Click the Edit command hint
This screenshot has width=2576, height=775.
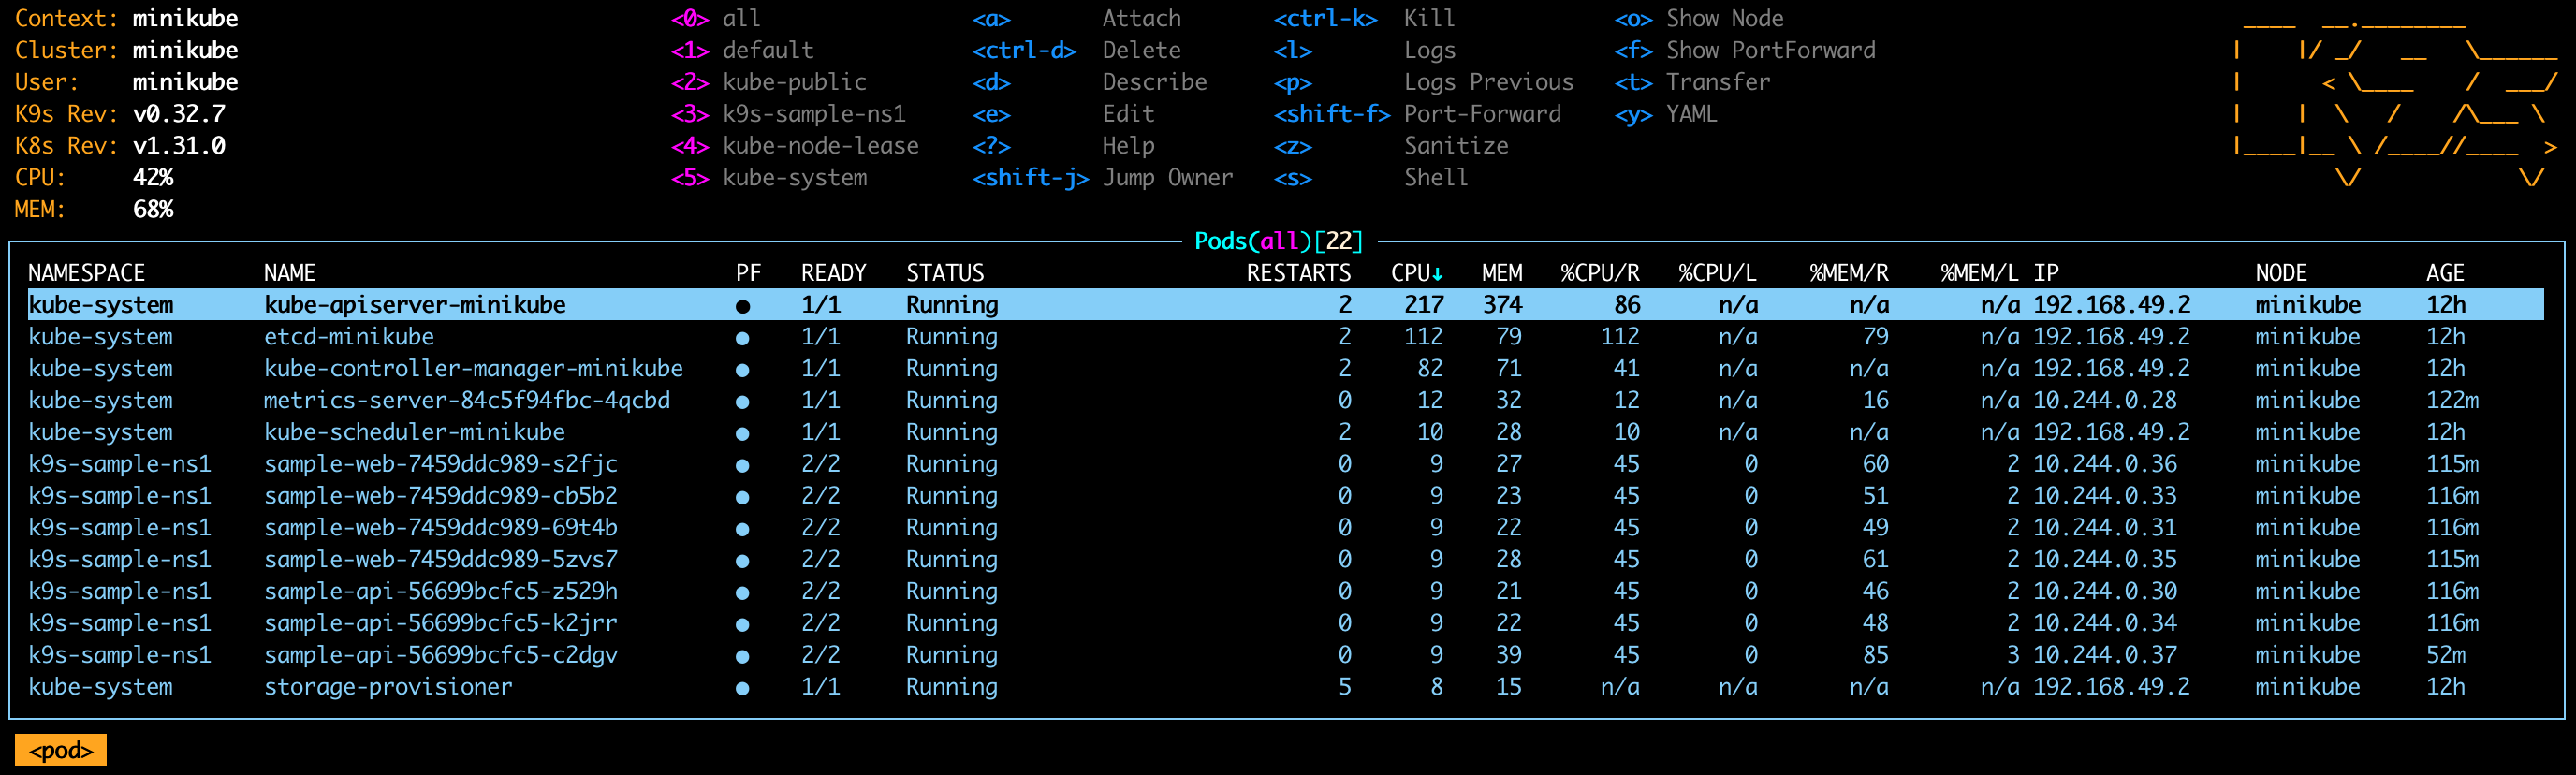[x=1128, y=115]
